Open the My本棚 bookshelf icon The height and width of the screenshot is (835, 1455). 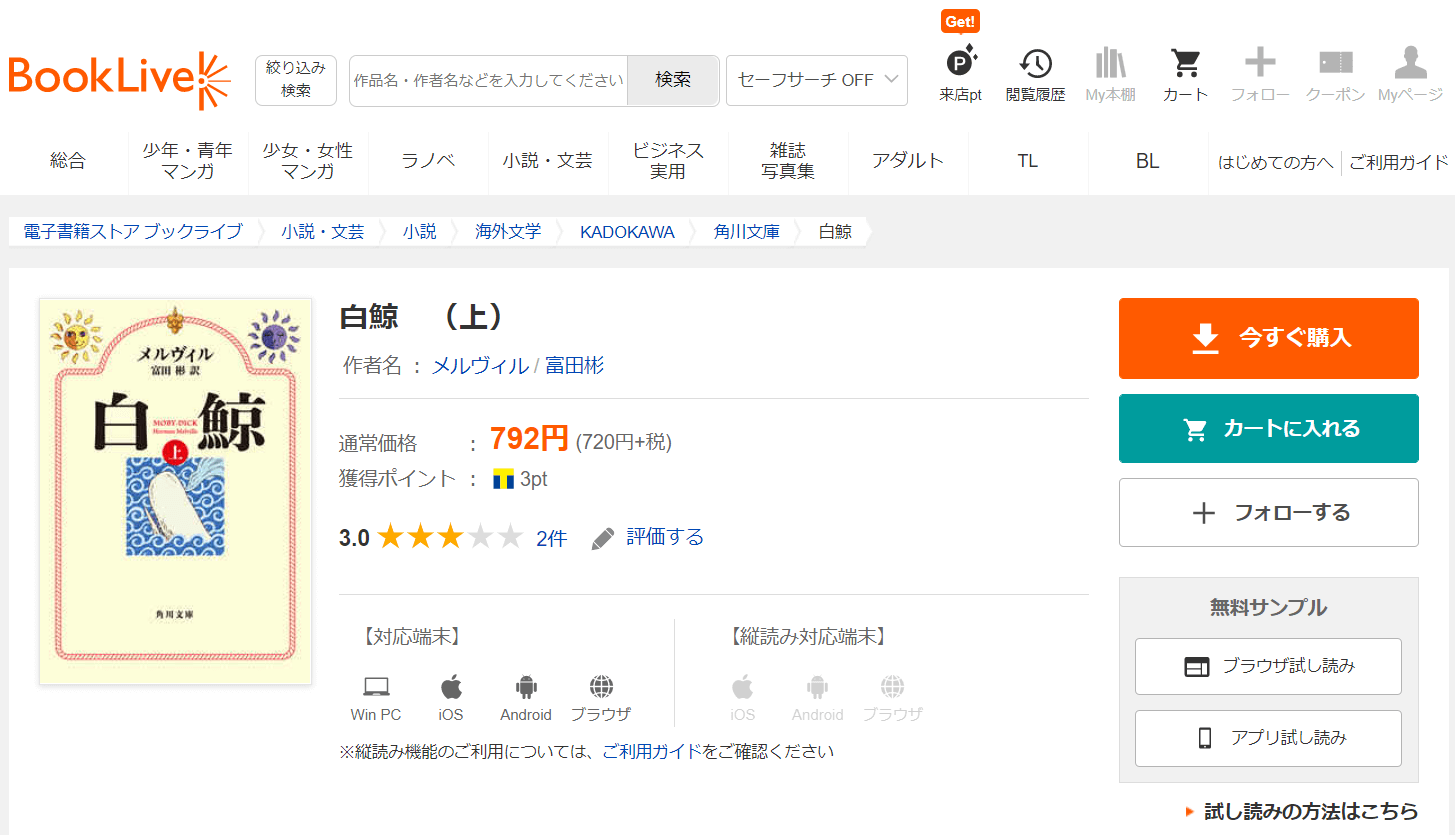1110,65
